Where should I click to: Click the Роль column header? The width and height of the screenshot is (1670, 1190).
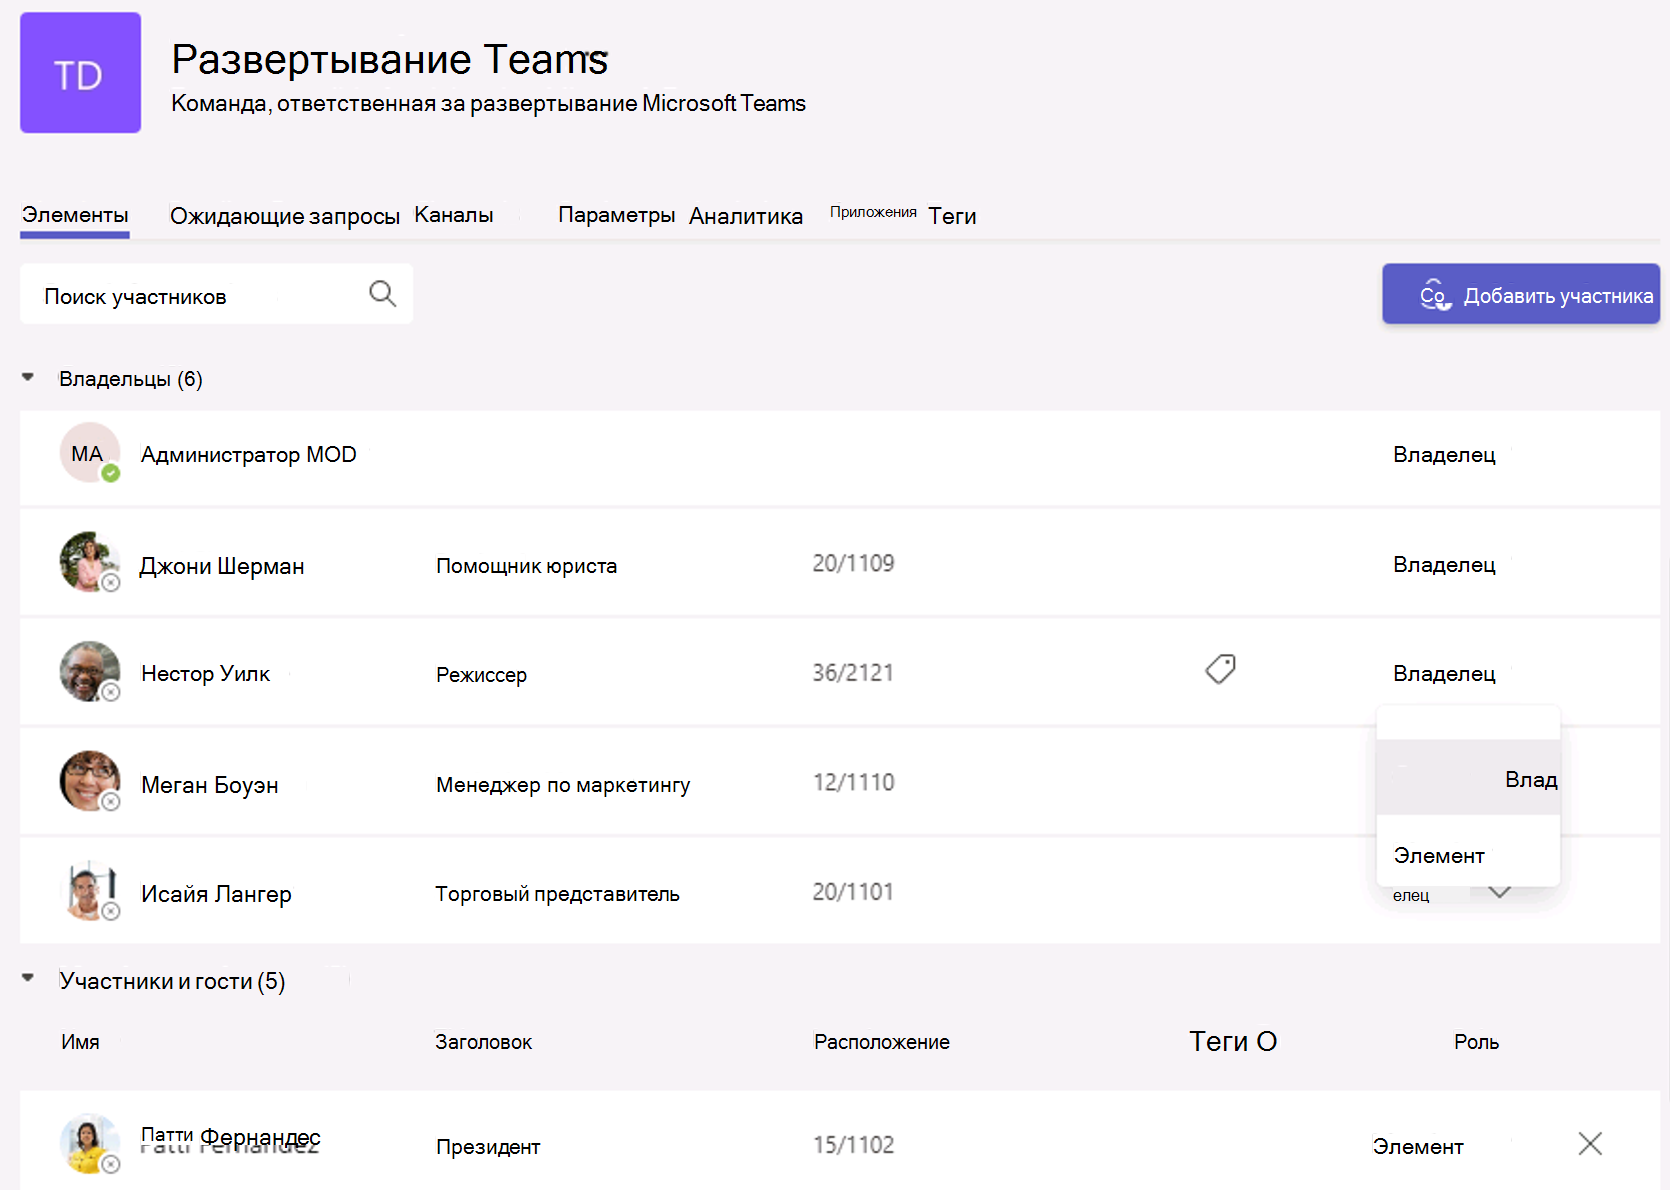(x=1476, y=1042)
